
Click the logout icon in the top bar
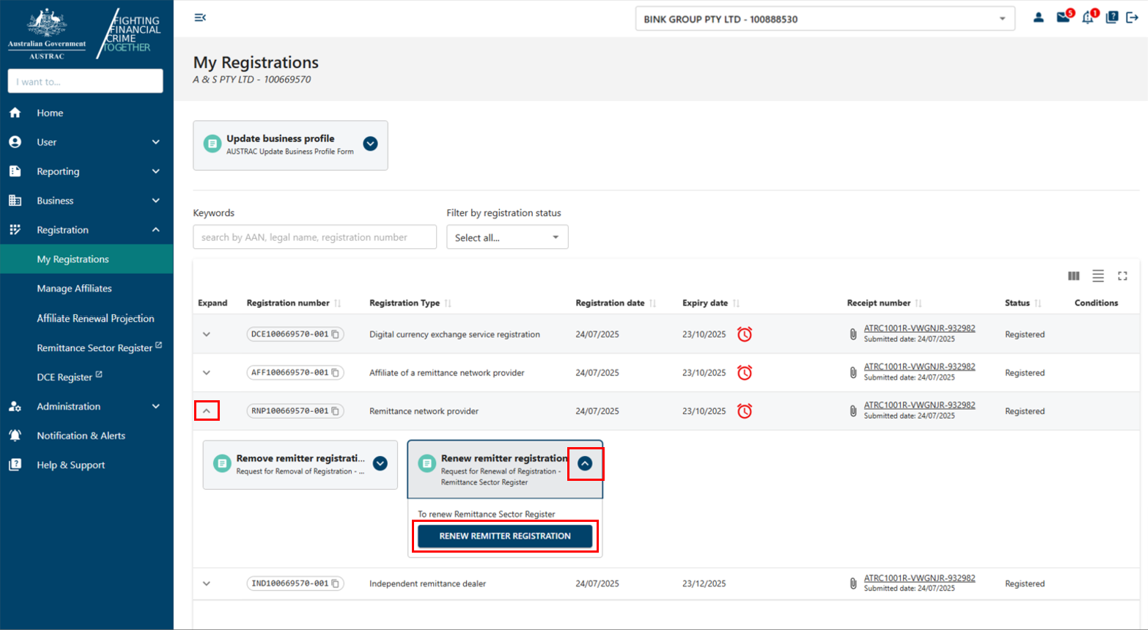[1133, 16]
